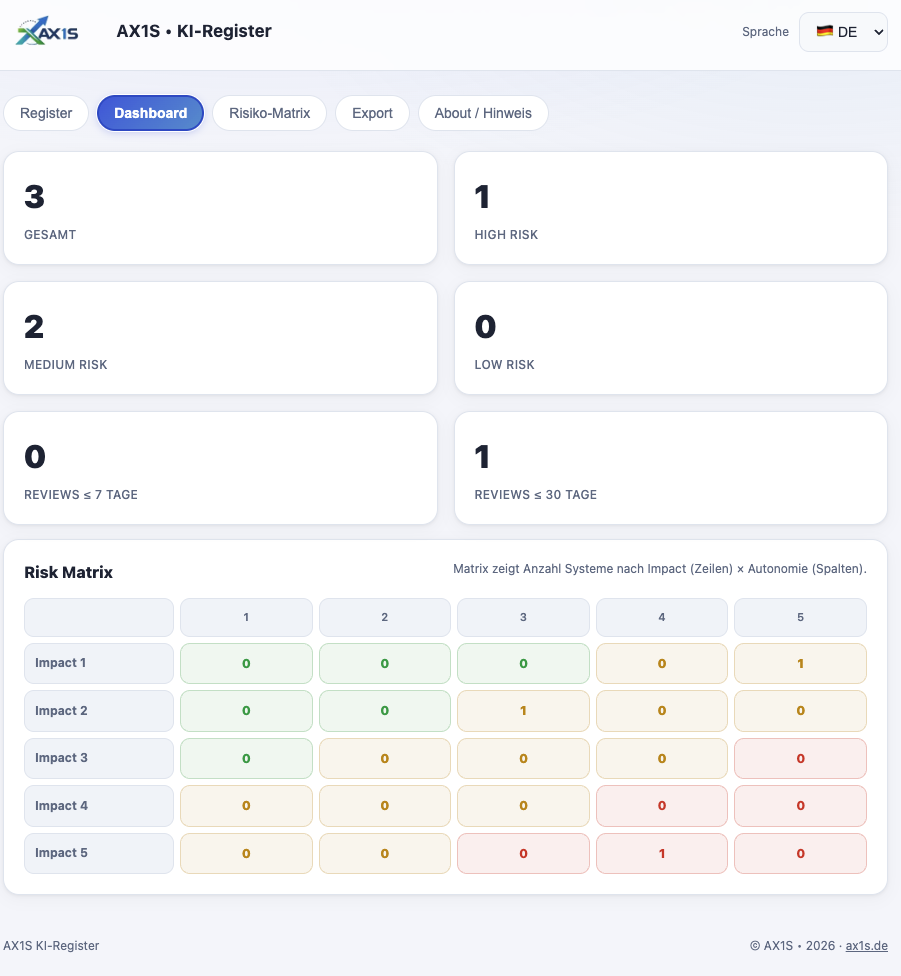Click the MEDIUM RISK card showing 2

tap(220, 337)
